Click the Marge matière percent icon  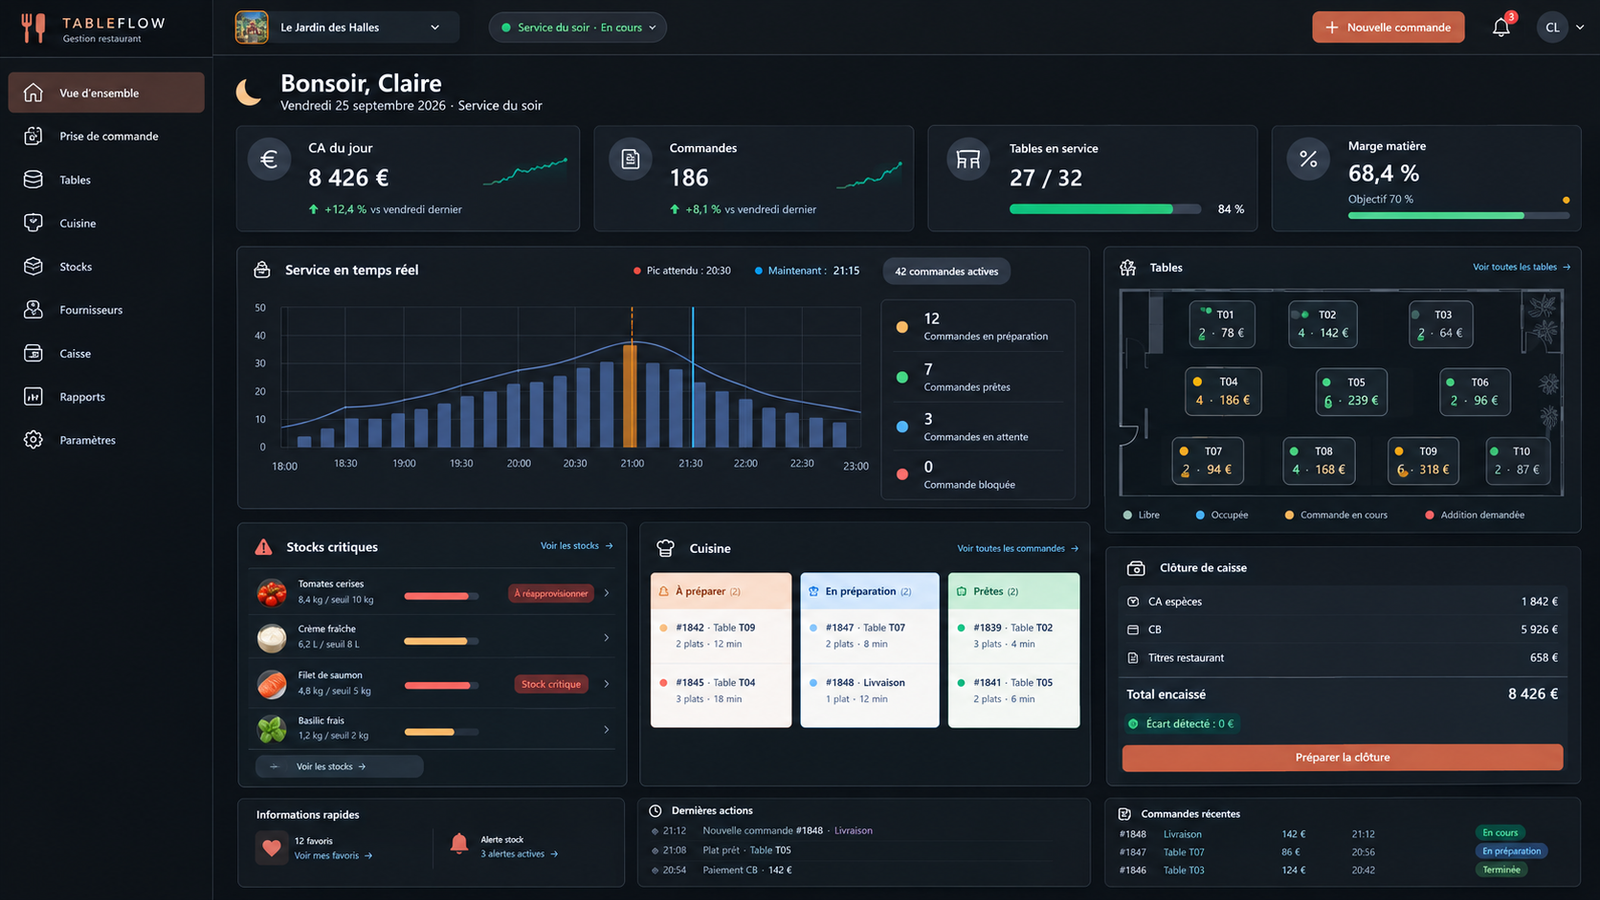pos(1308,159)
